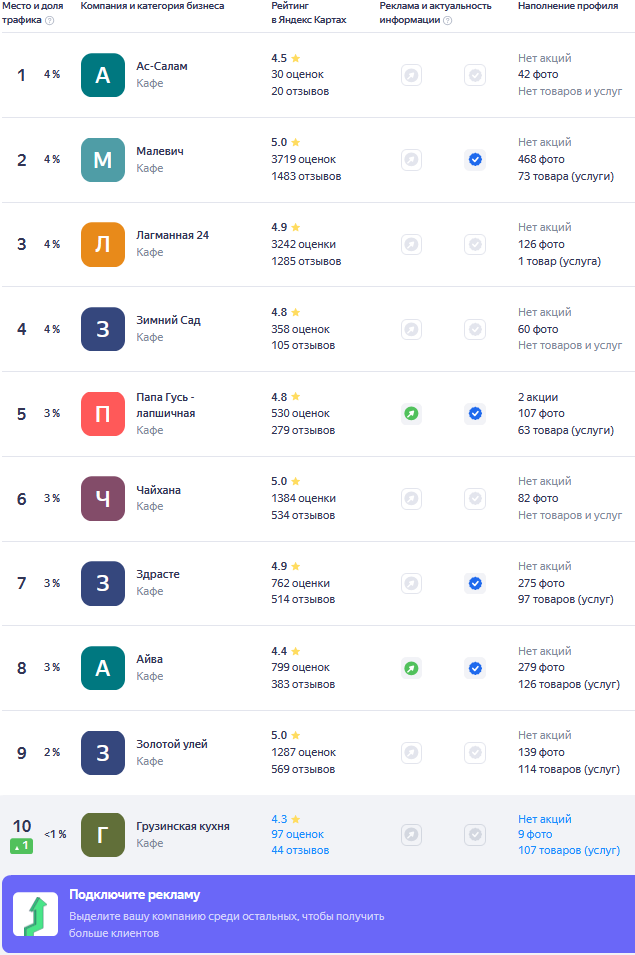635x955 pixels.
Task: Click the green arrow icon in ad banner
Action: tap(35, 914)
